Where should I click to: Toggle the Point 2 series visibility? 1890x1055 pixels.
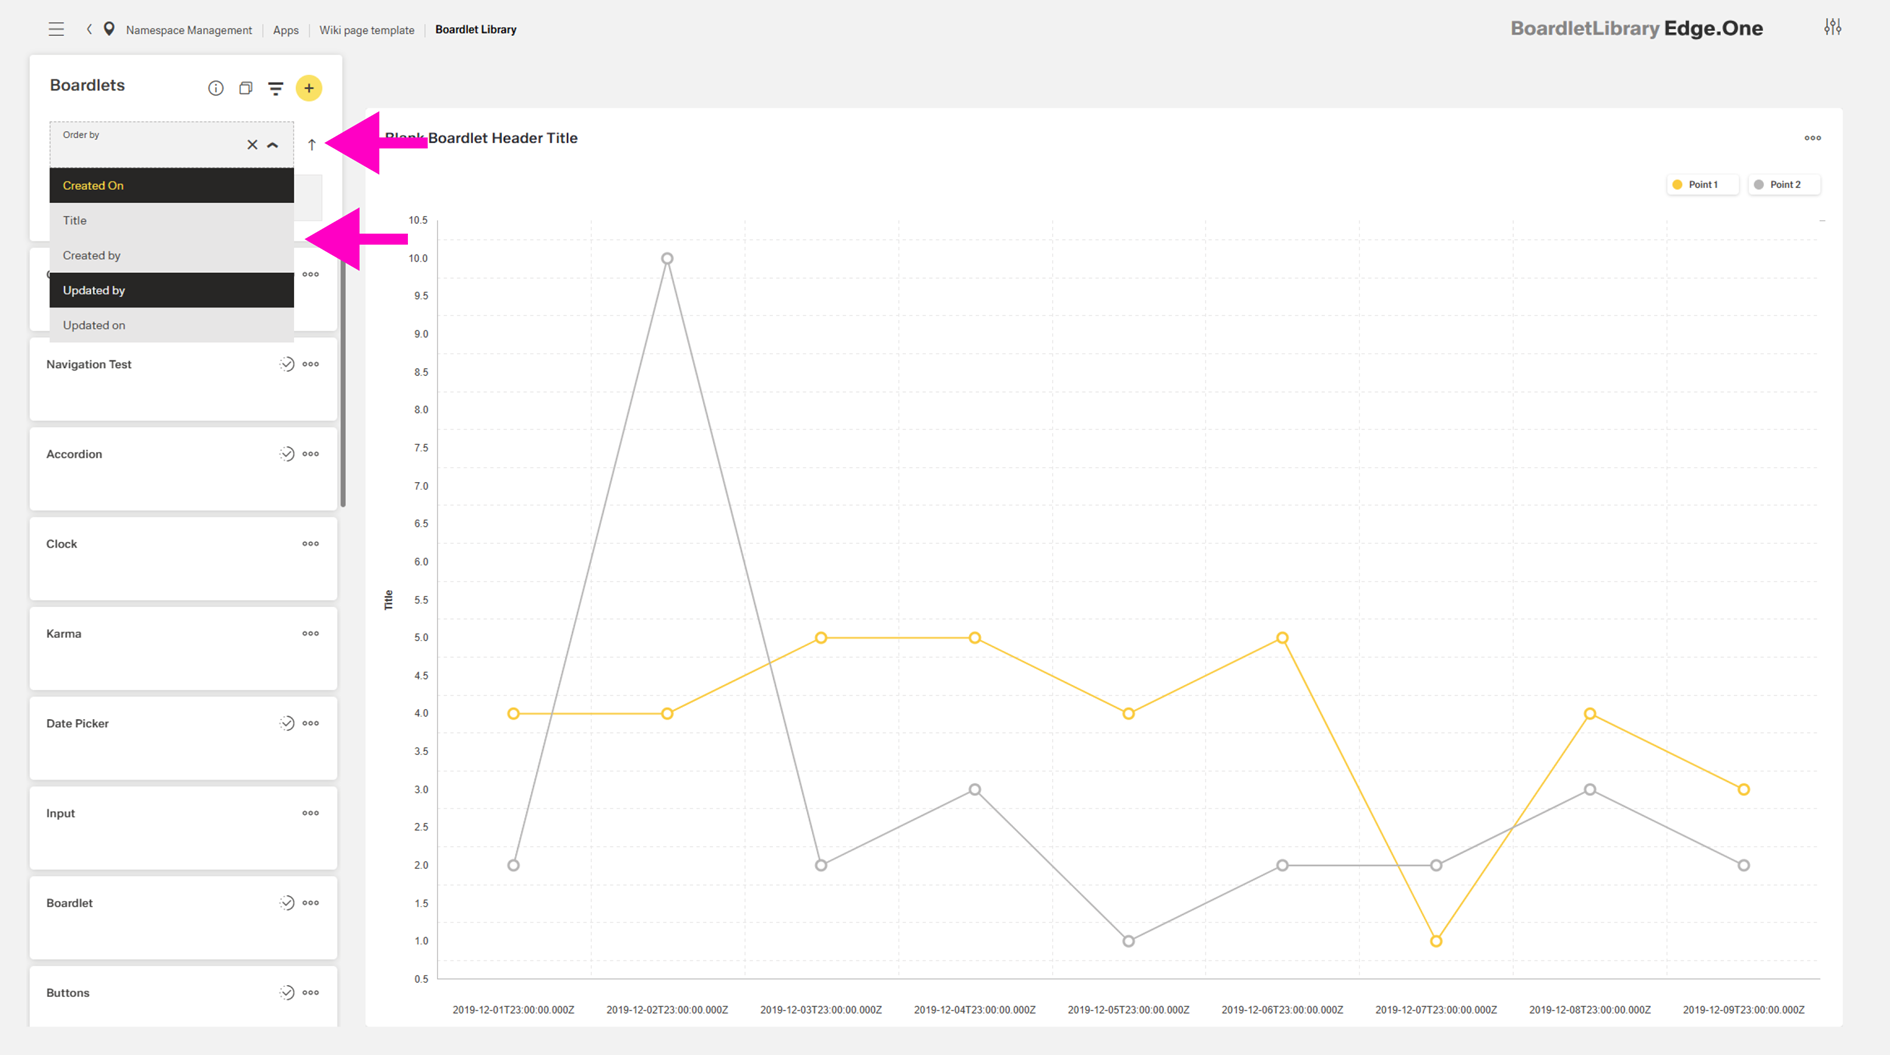point(1783,184)
